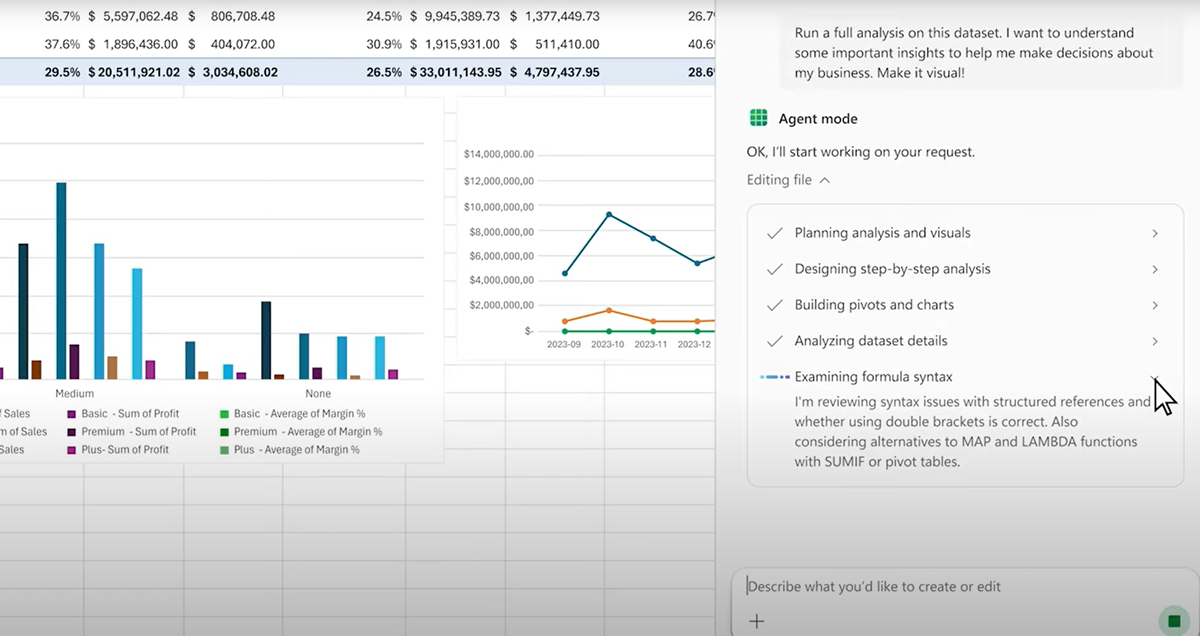This screenshot has width=1200, height=636.
Task: Expand Building pivots and charts chevron
Action: (x=1154, y=305)
